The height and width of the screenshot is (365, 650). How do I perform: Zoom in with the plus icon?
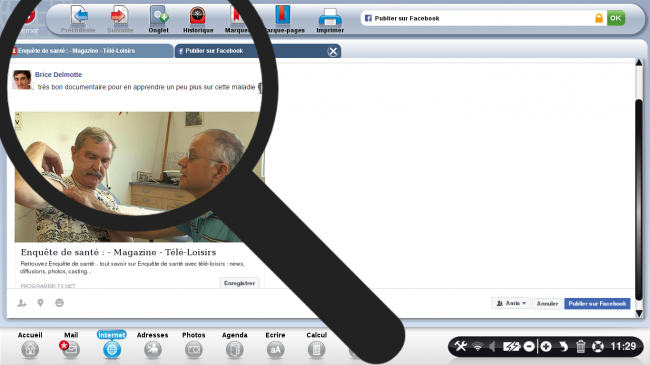tap(546, 346)
